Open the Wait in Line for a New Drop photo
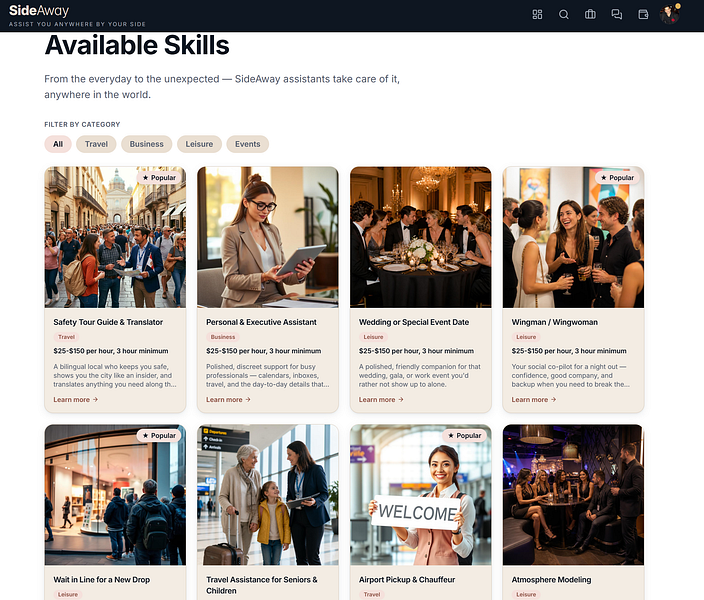Image resolution: width=704 pixels, height=600 pixels. click(115, 495)
